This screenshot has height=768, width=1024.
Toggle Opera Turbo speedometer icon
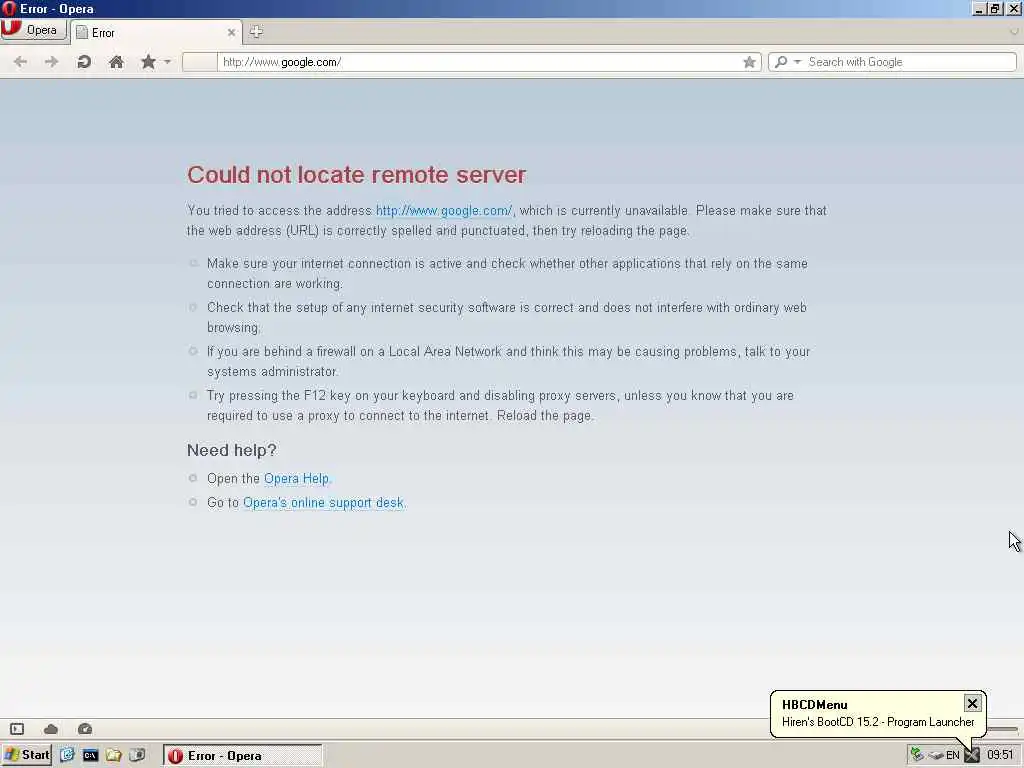click(x=85, y=729)
